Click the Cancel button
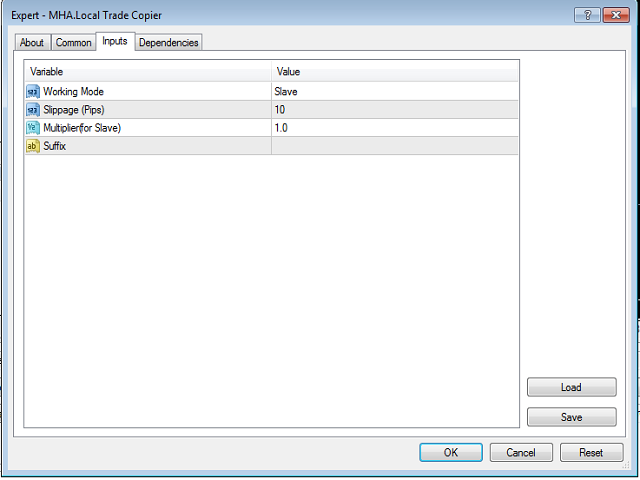This screenshot has height=480, width=640. [520, 453]
